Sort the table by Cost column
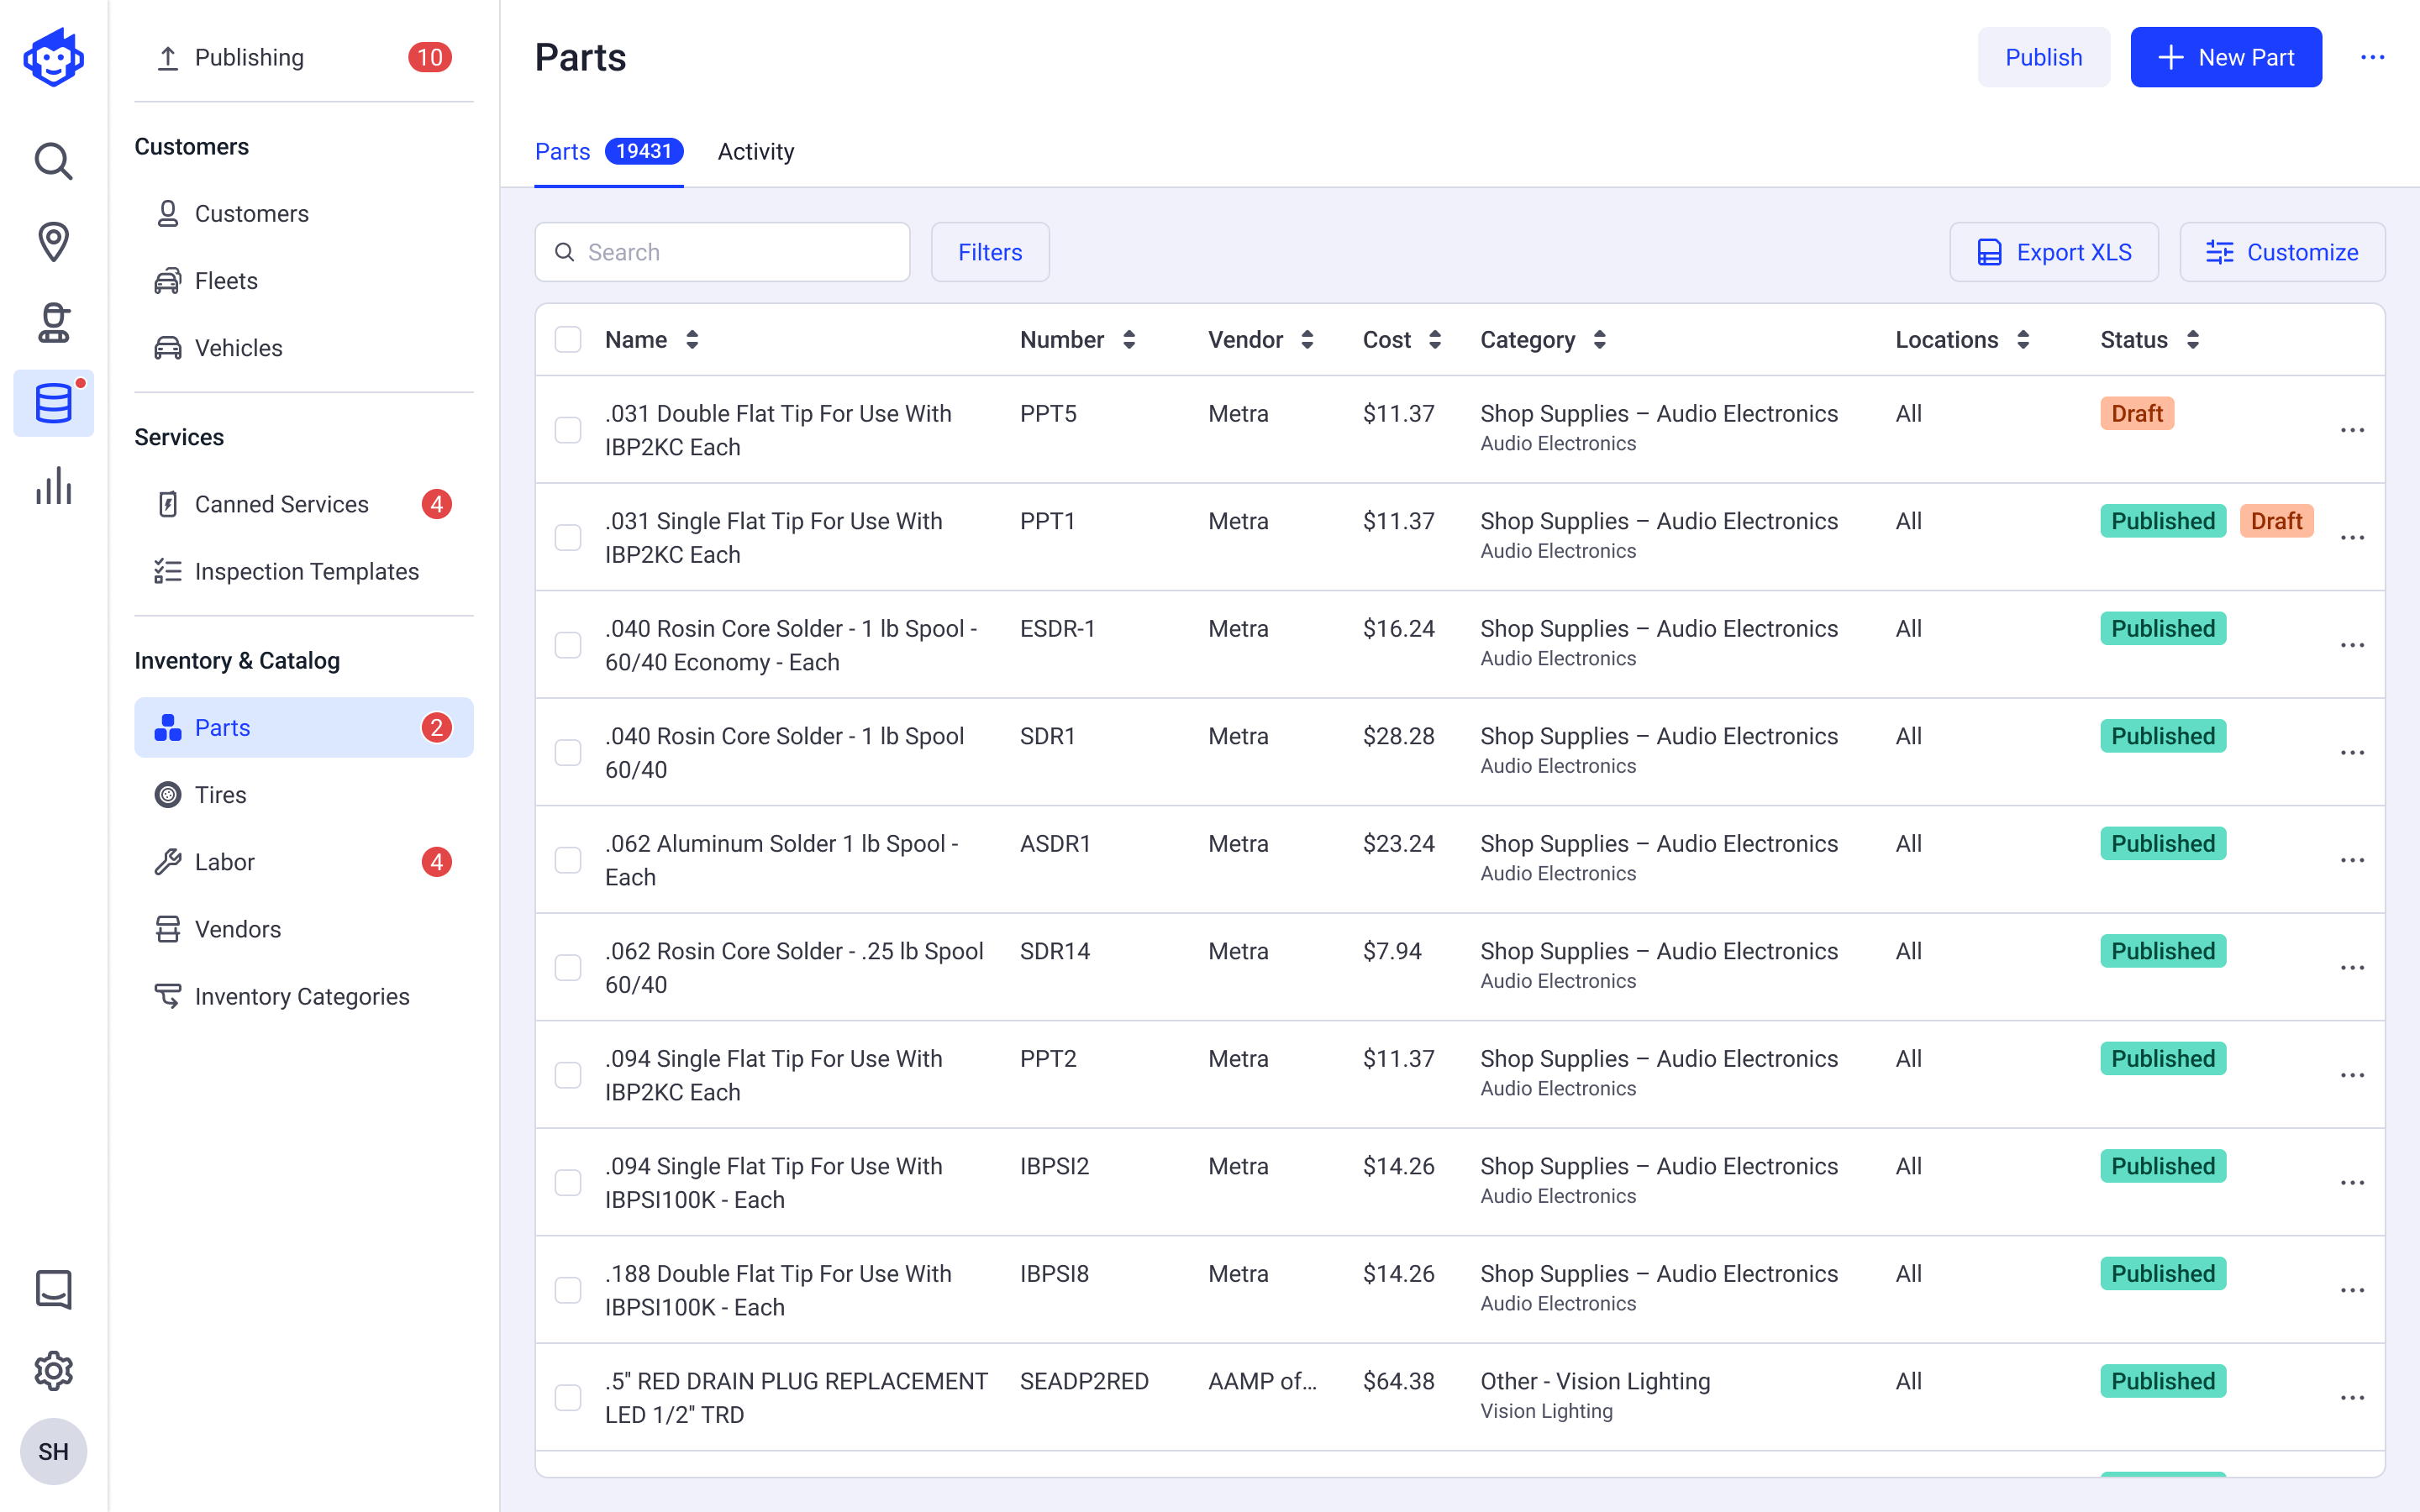The width and height of the screenshot is (2420, 1512). pyautogui.click(x=1435, y=339)
